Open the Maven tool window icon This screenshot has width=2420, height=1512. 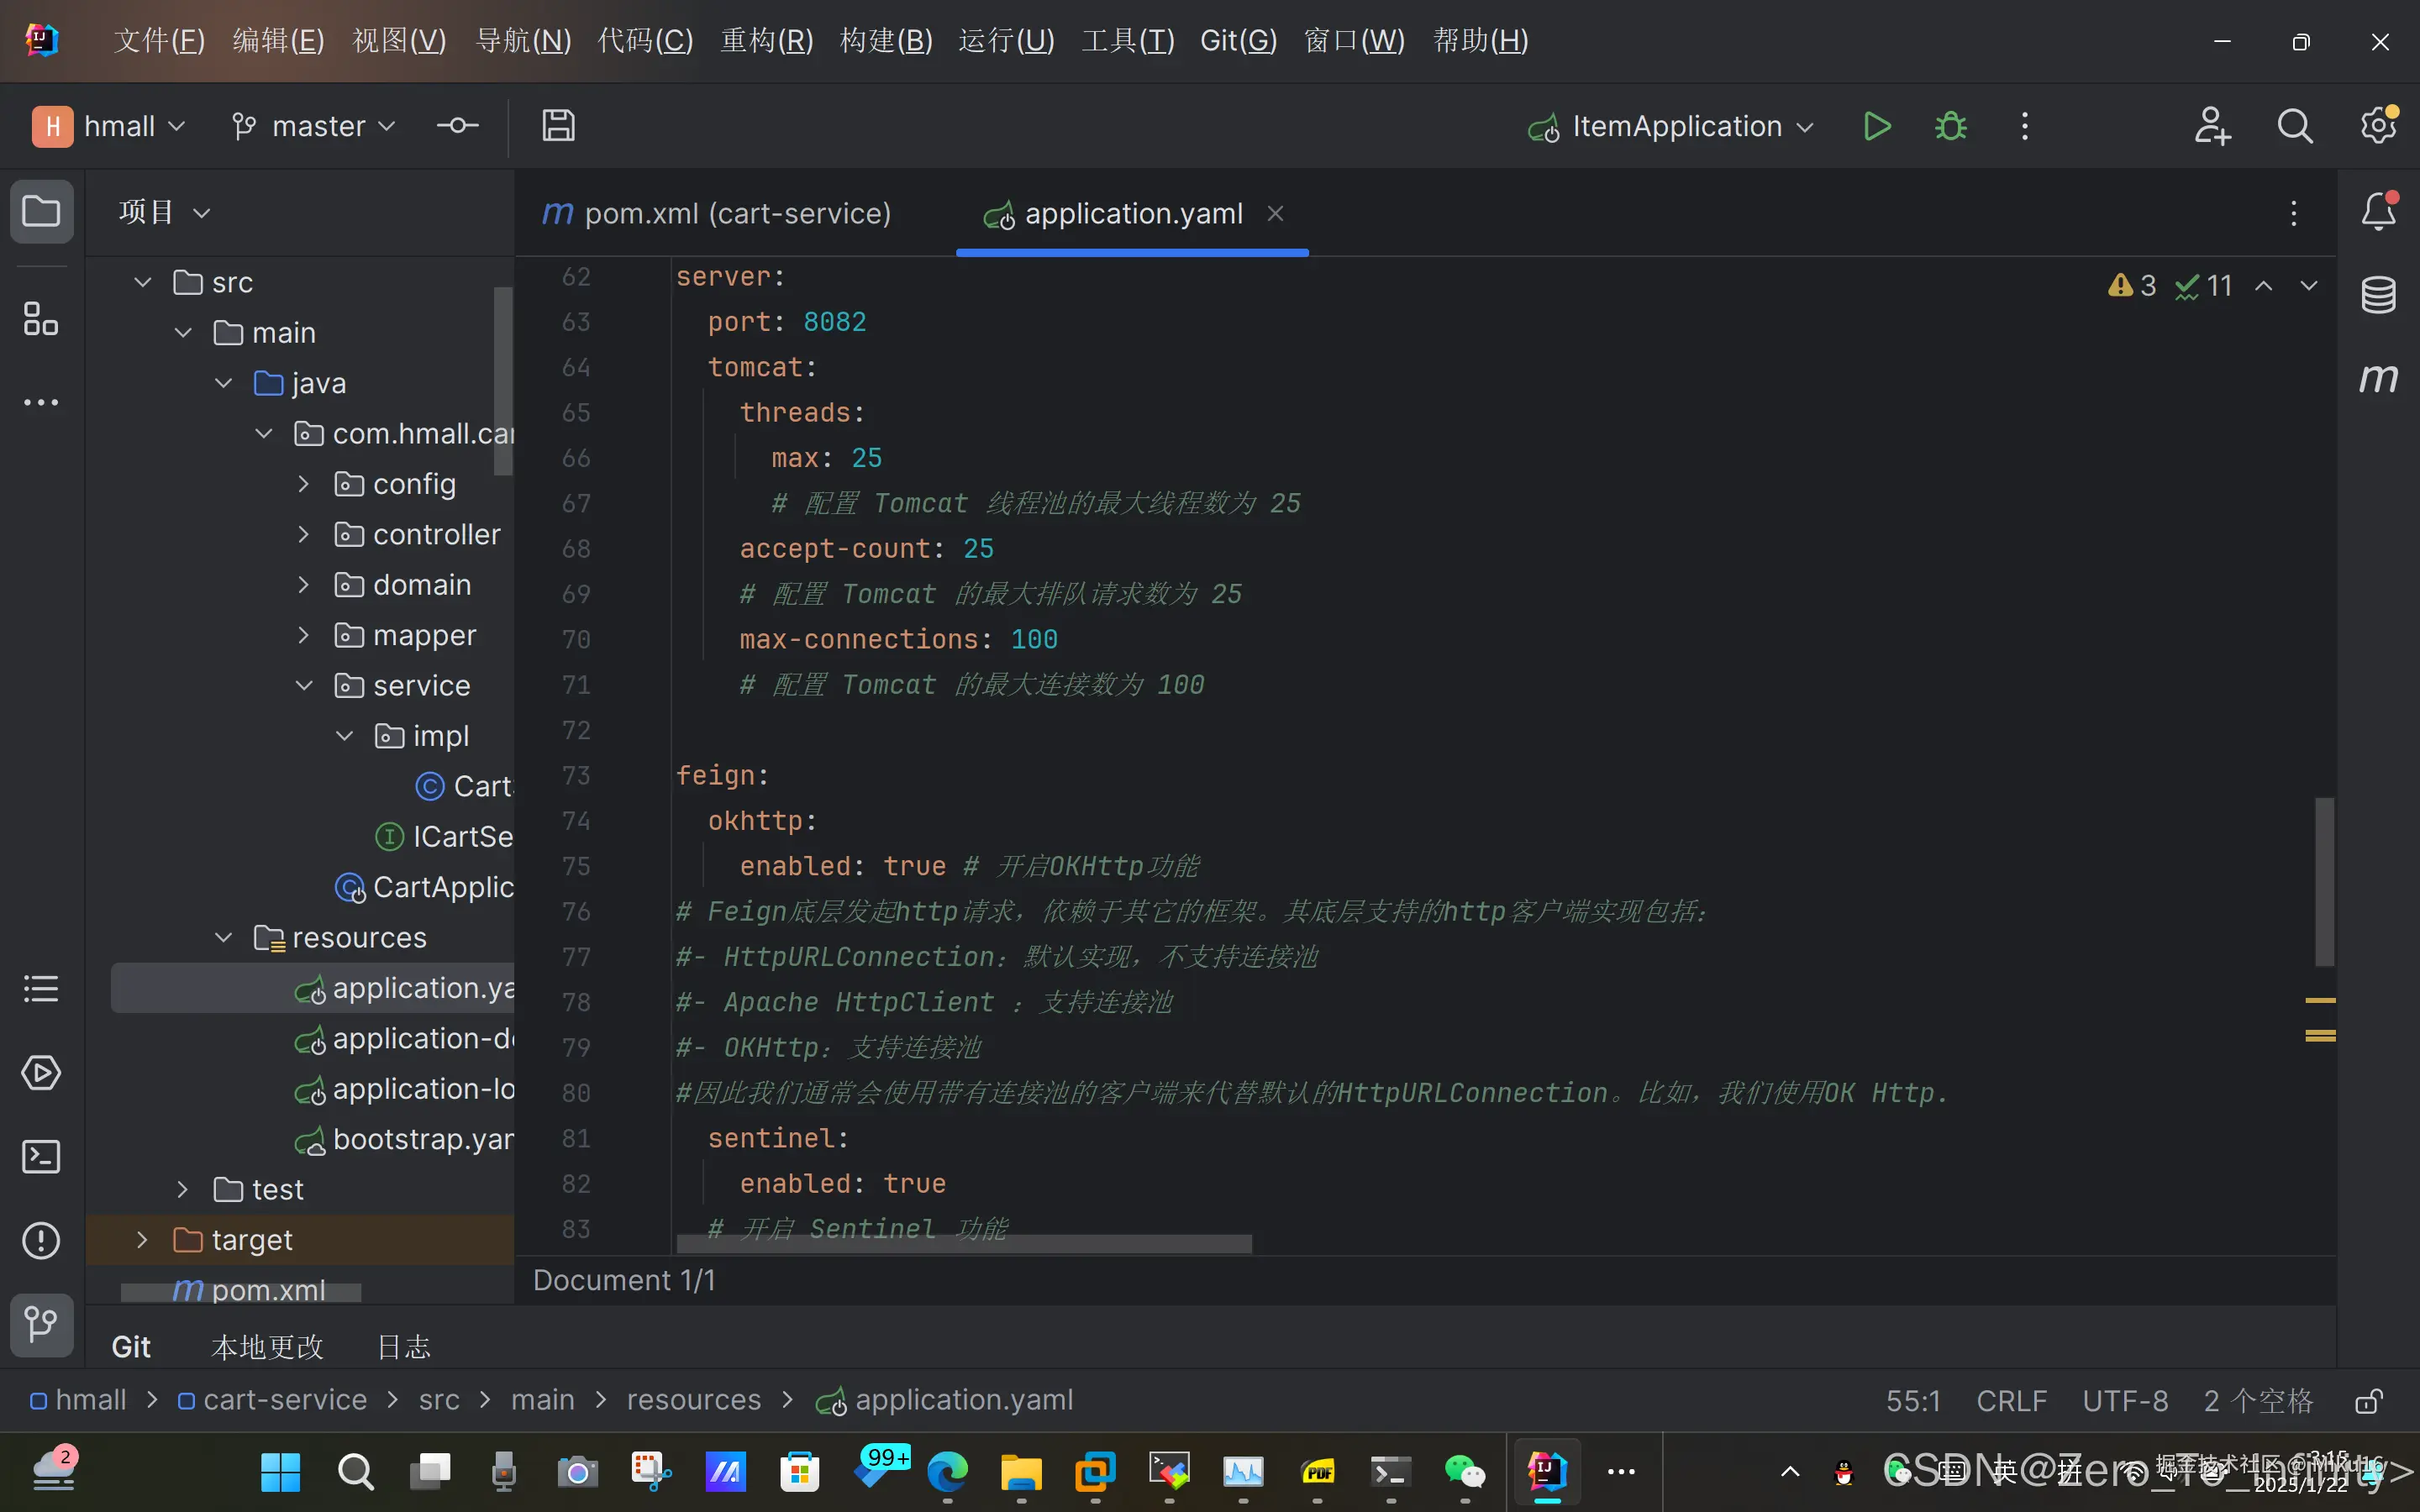pos(2378,379)
